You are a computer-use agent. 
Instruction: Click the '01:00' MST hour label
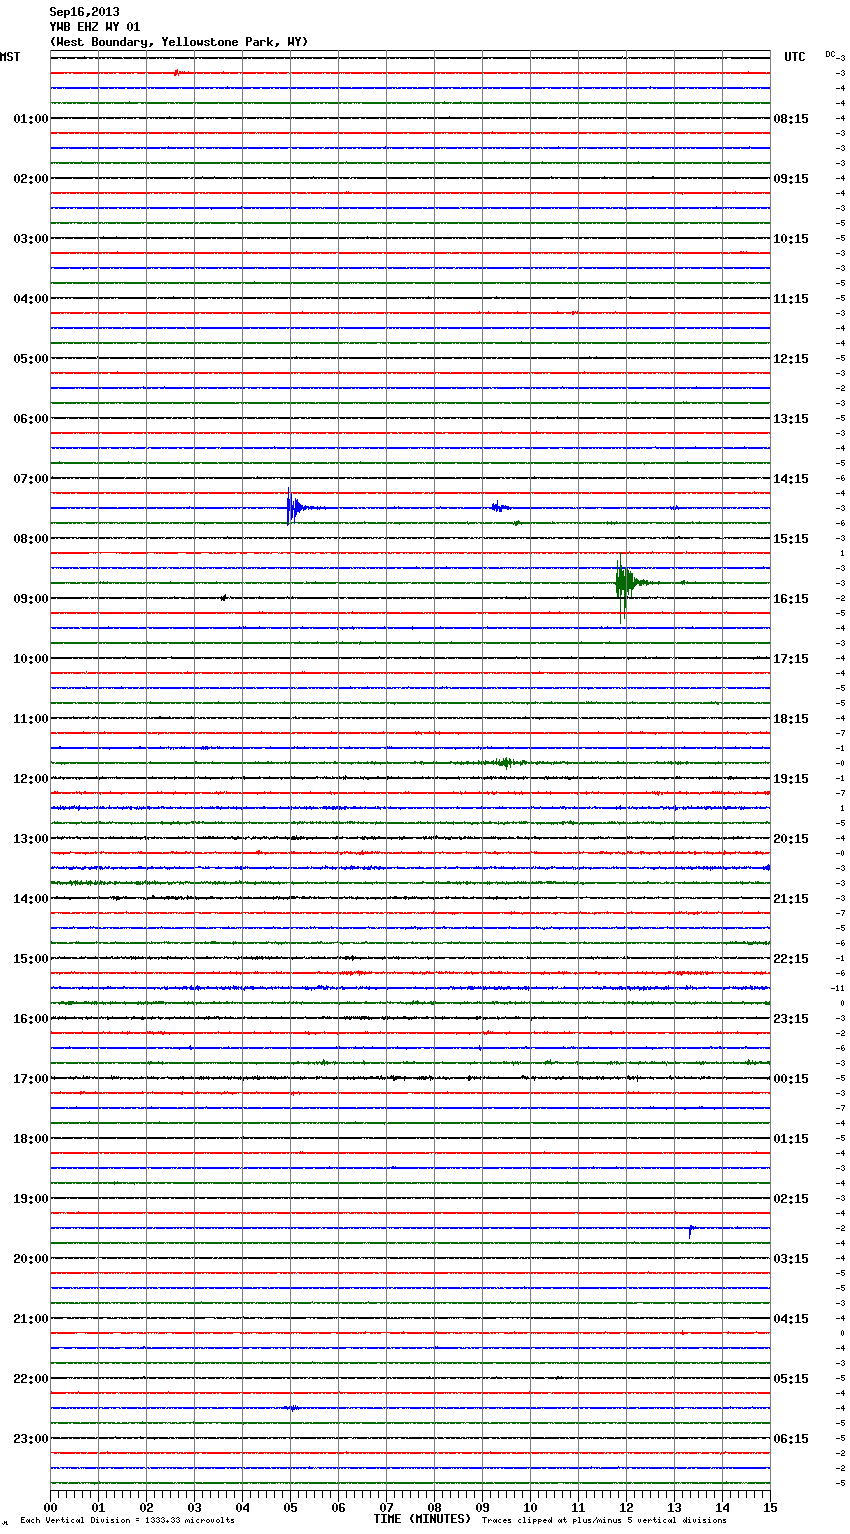click(x=30, y=119)
